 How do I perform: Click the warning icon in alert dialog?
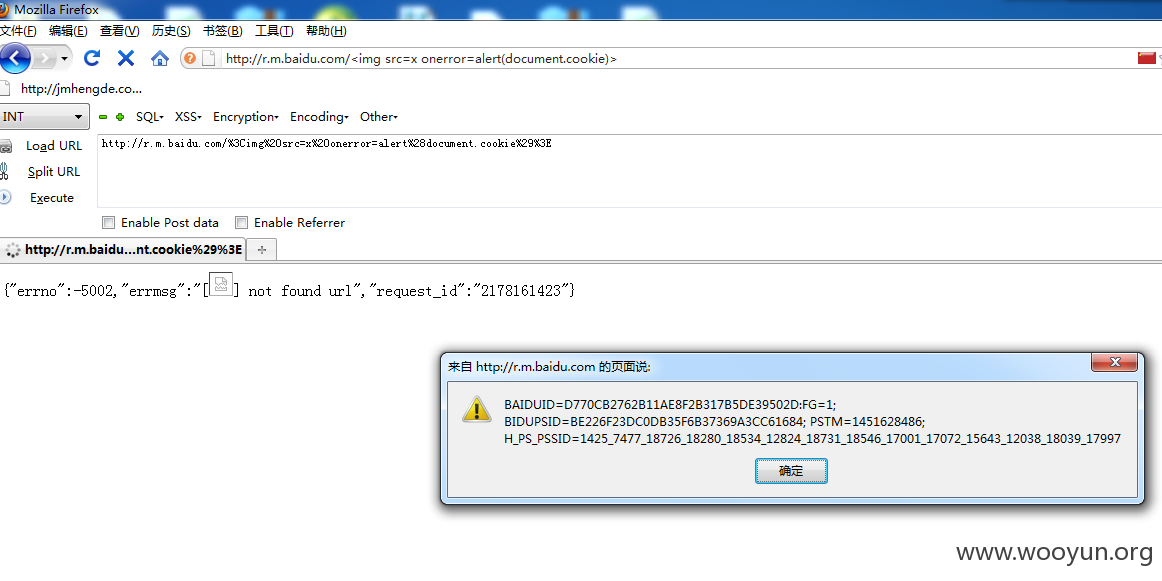[x=477, y=409]
